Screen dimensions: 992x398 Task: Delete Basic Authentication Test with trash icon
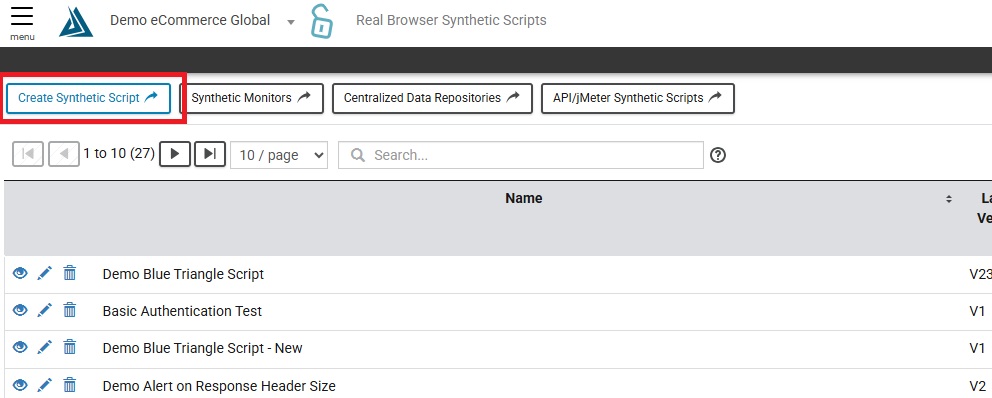pyautogui.click(x=70, y=310)
